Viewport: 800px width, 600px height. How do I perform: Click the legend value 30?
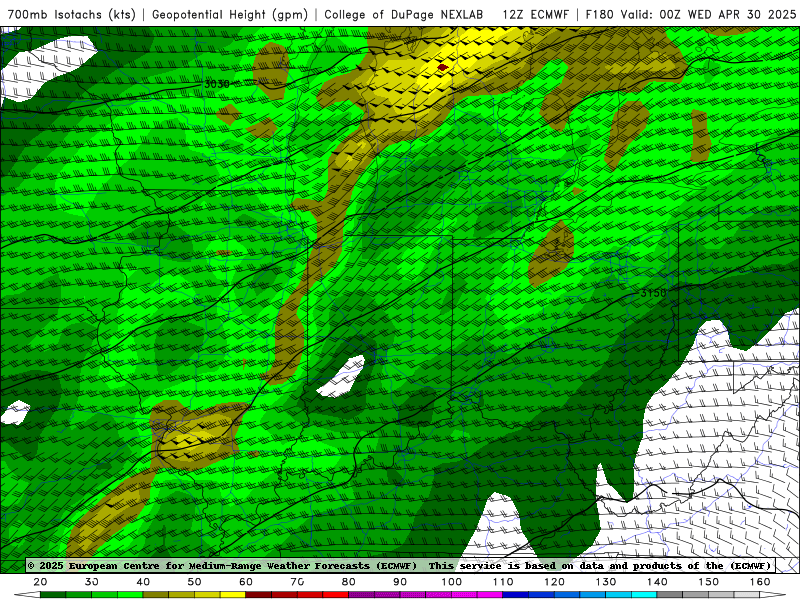92,582
